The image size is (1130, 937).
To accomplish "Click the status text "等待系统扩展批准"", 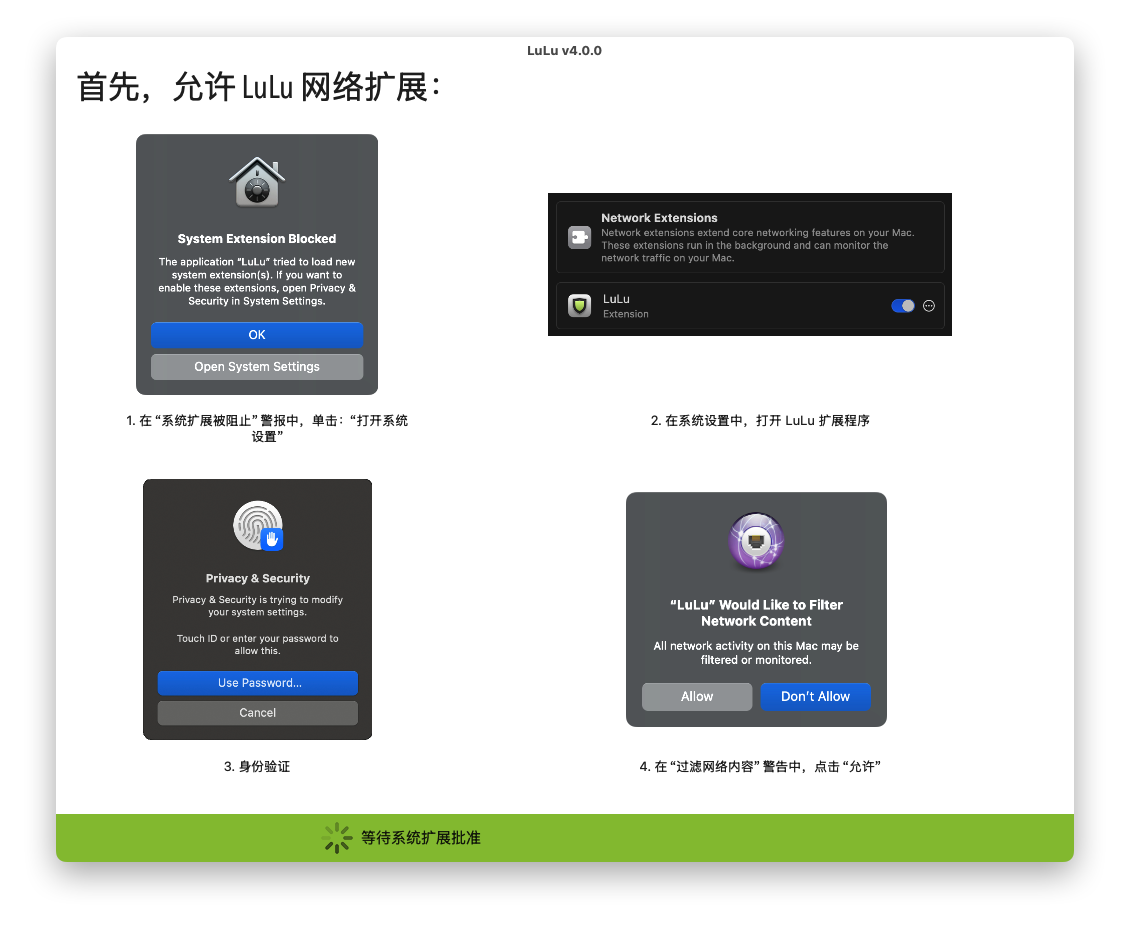I will pyautogui.click(x=421, y=838).
